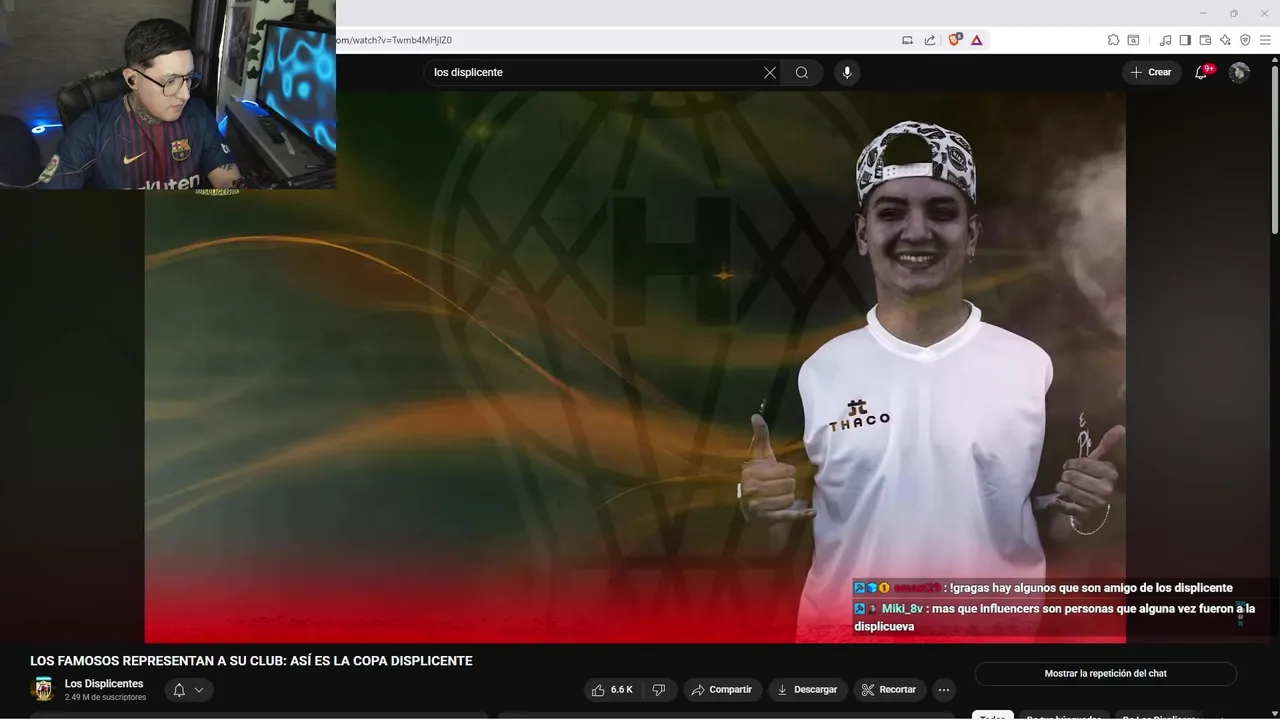Click the Recortar clip button

pos(889,690)
